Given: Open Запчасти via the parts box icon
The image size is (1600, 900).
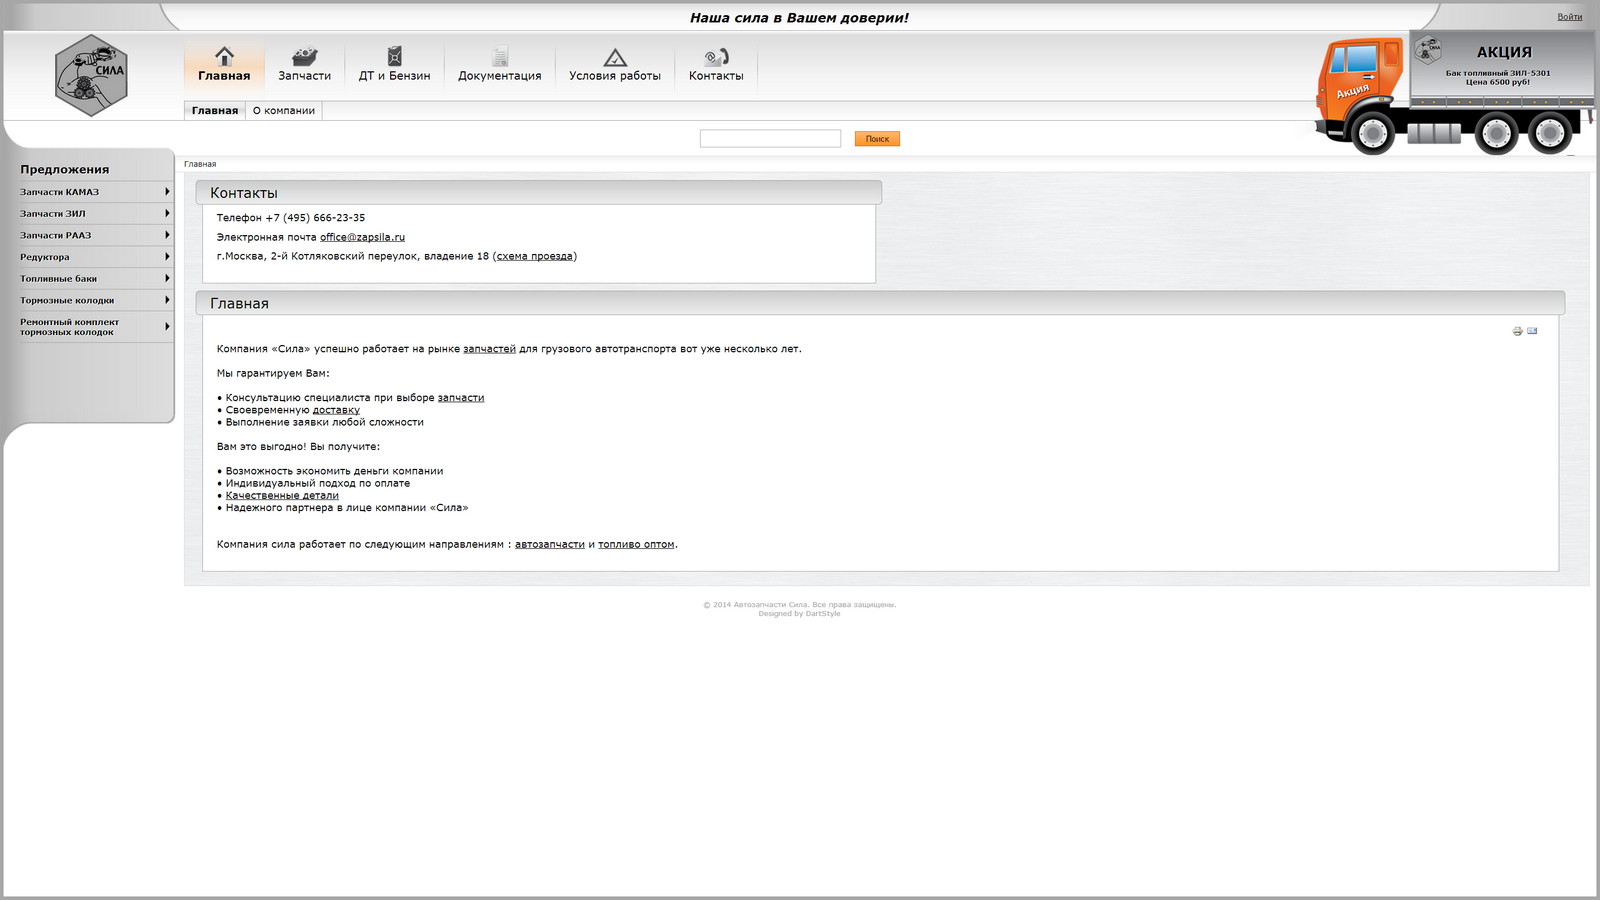Looking at the screenshot, I should (x=304, y=57).
